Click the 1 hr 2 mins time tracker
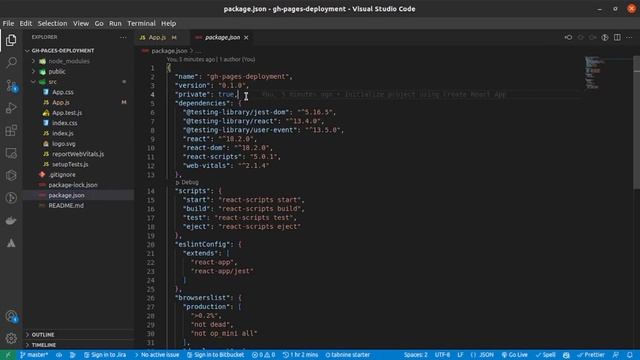 point(300,355)
